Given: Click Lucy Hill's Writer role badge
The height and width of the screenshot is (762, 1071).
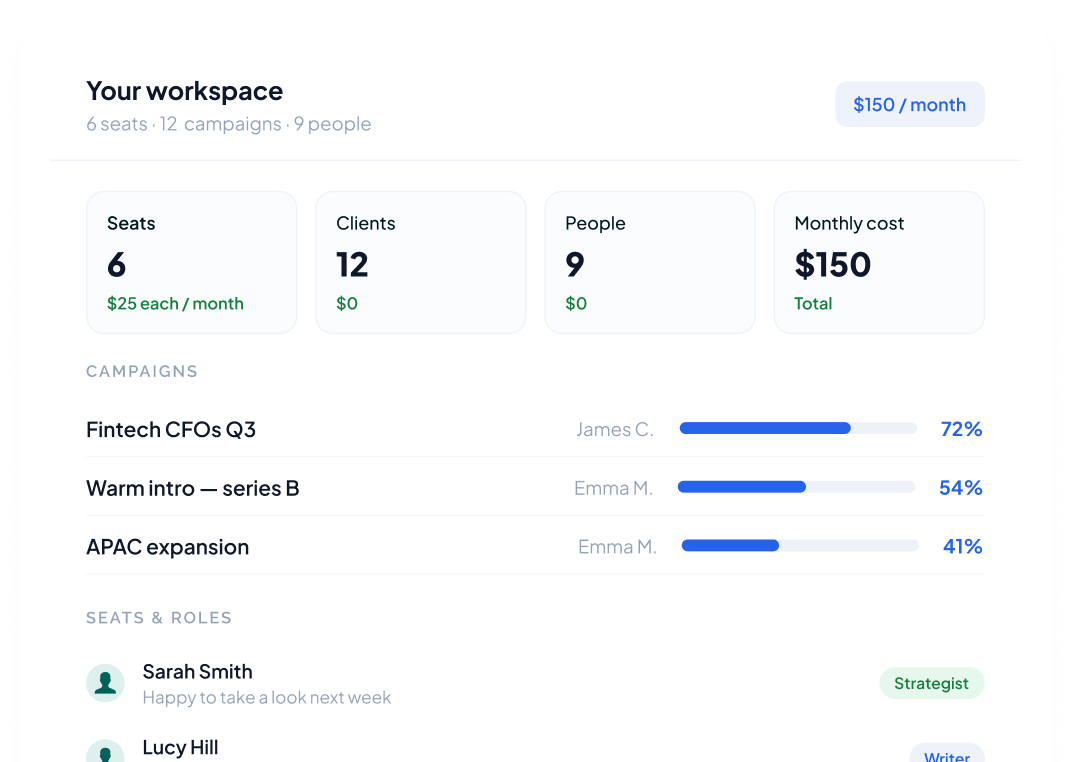Looking at the screenshot, I should [x=947, y=754].
